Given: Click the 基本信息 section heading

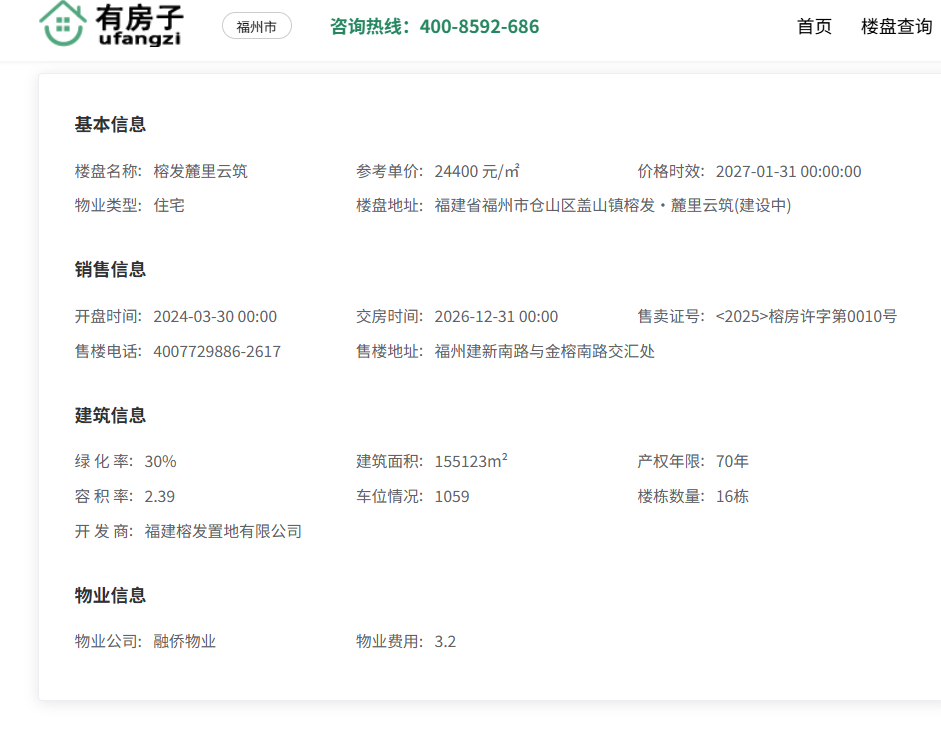Looking at the screenshot, I should 110,125.
